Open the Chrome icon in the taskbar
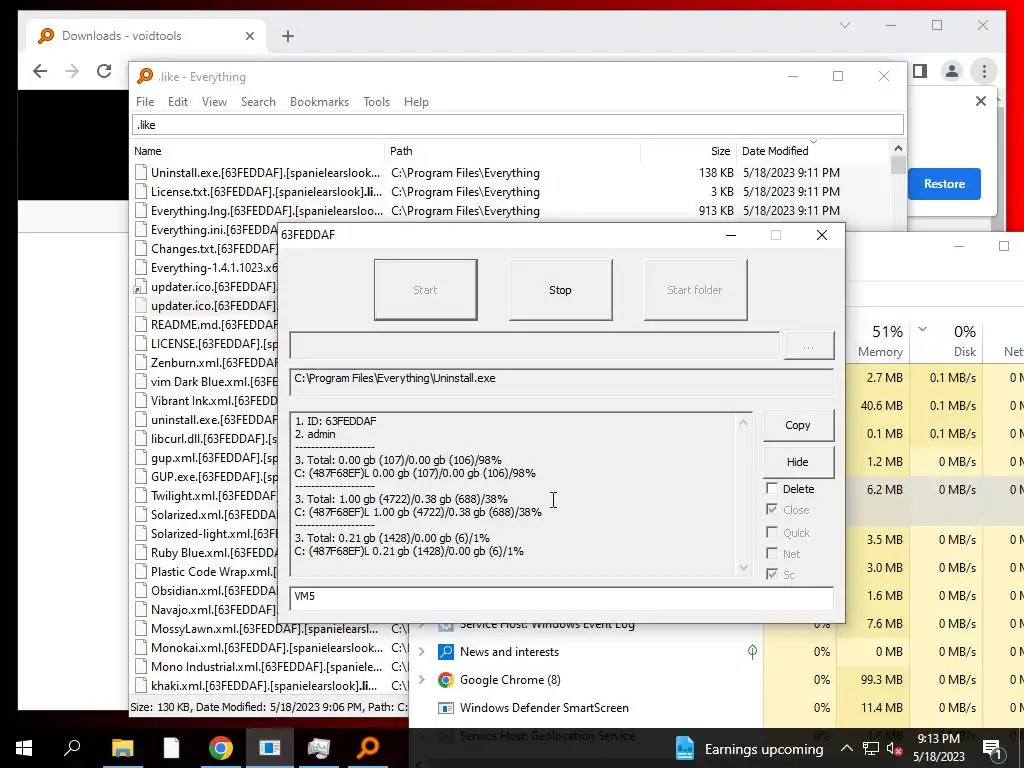This screenshot has width=1024, height=768. click(221, 748)
